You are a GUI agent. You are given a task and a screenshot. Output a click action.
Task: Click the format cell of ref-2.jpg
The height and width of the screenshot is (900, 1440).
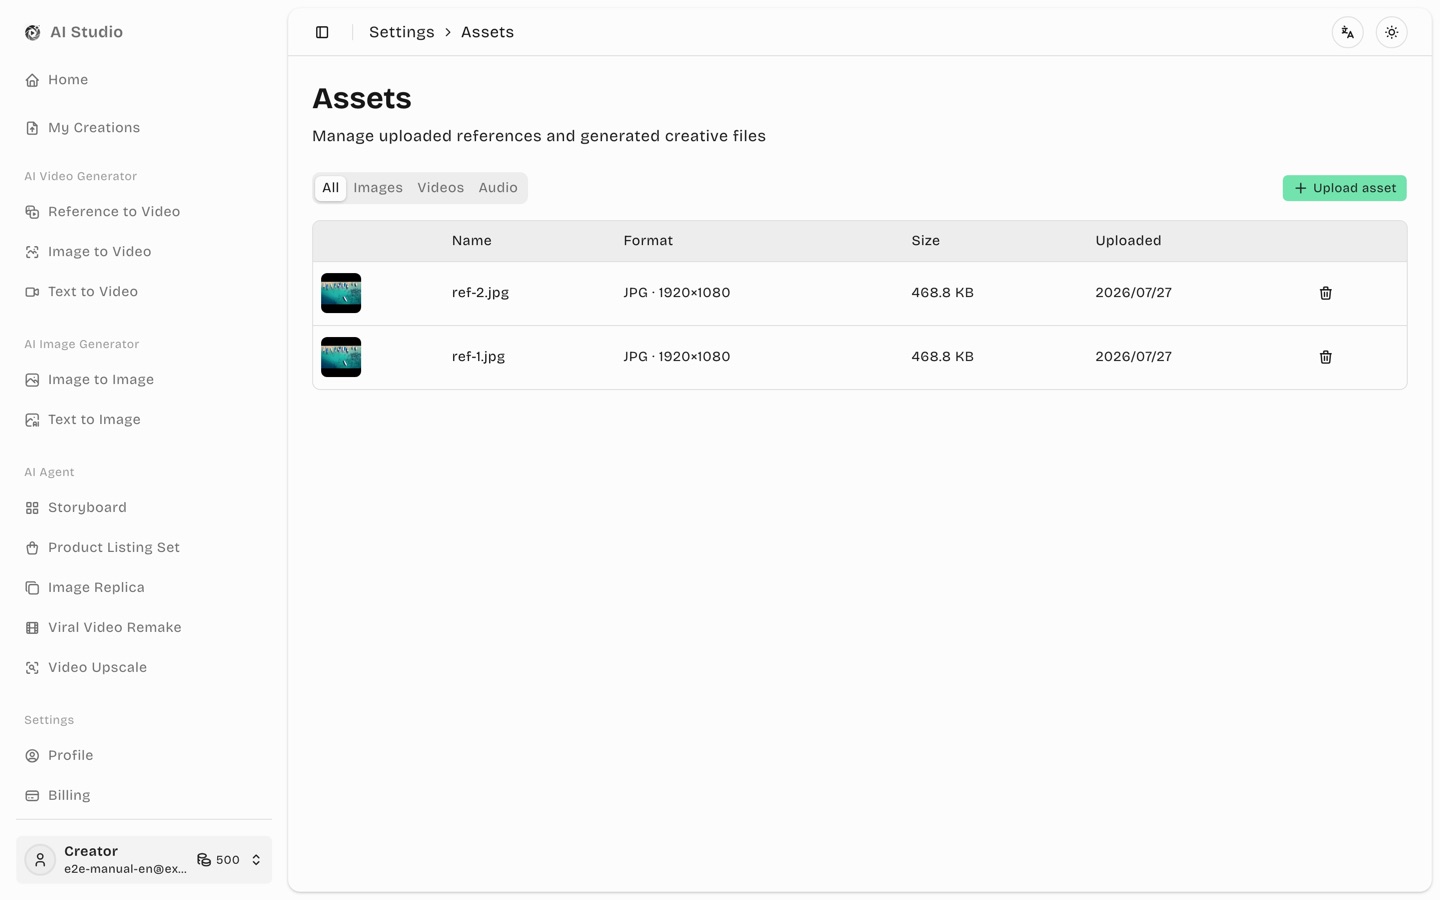[x=677, y=293]
